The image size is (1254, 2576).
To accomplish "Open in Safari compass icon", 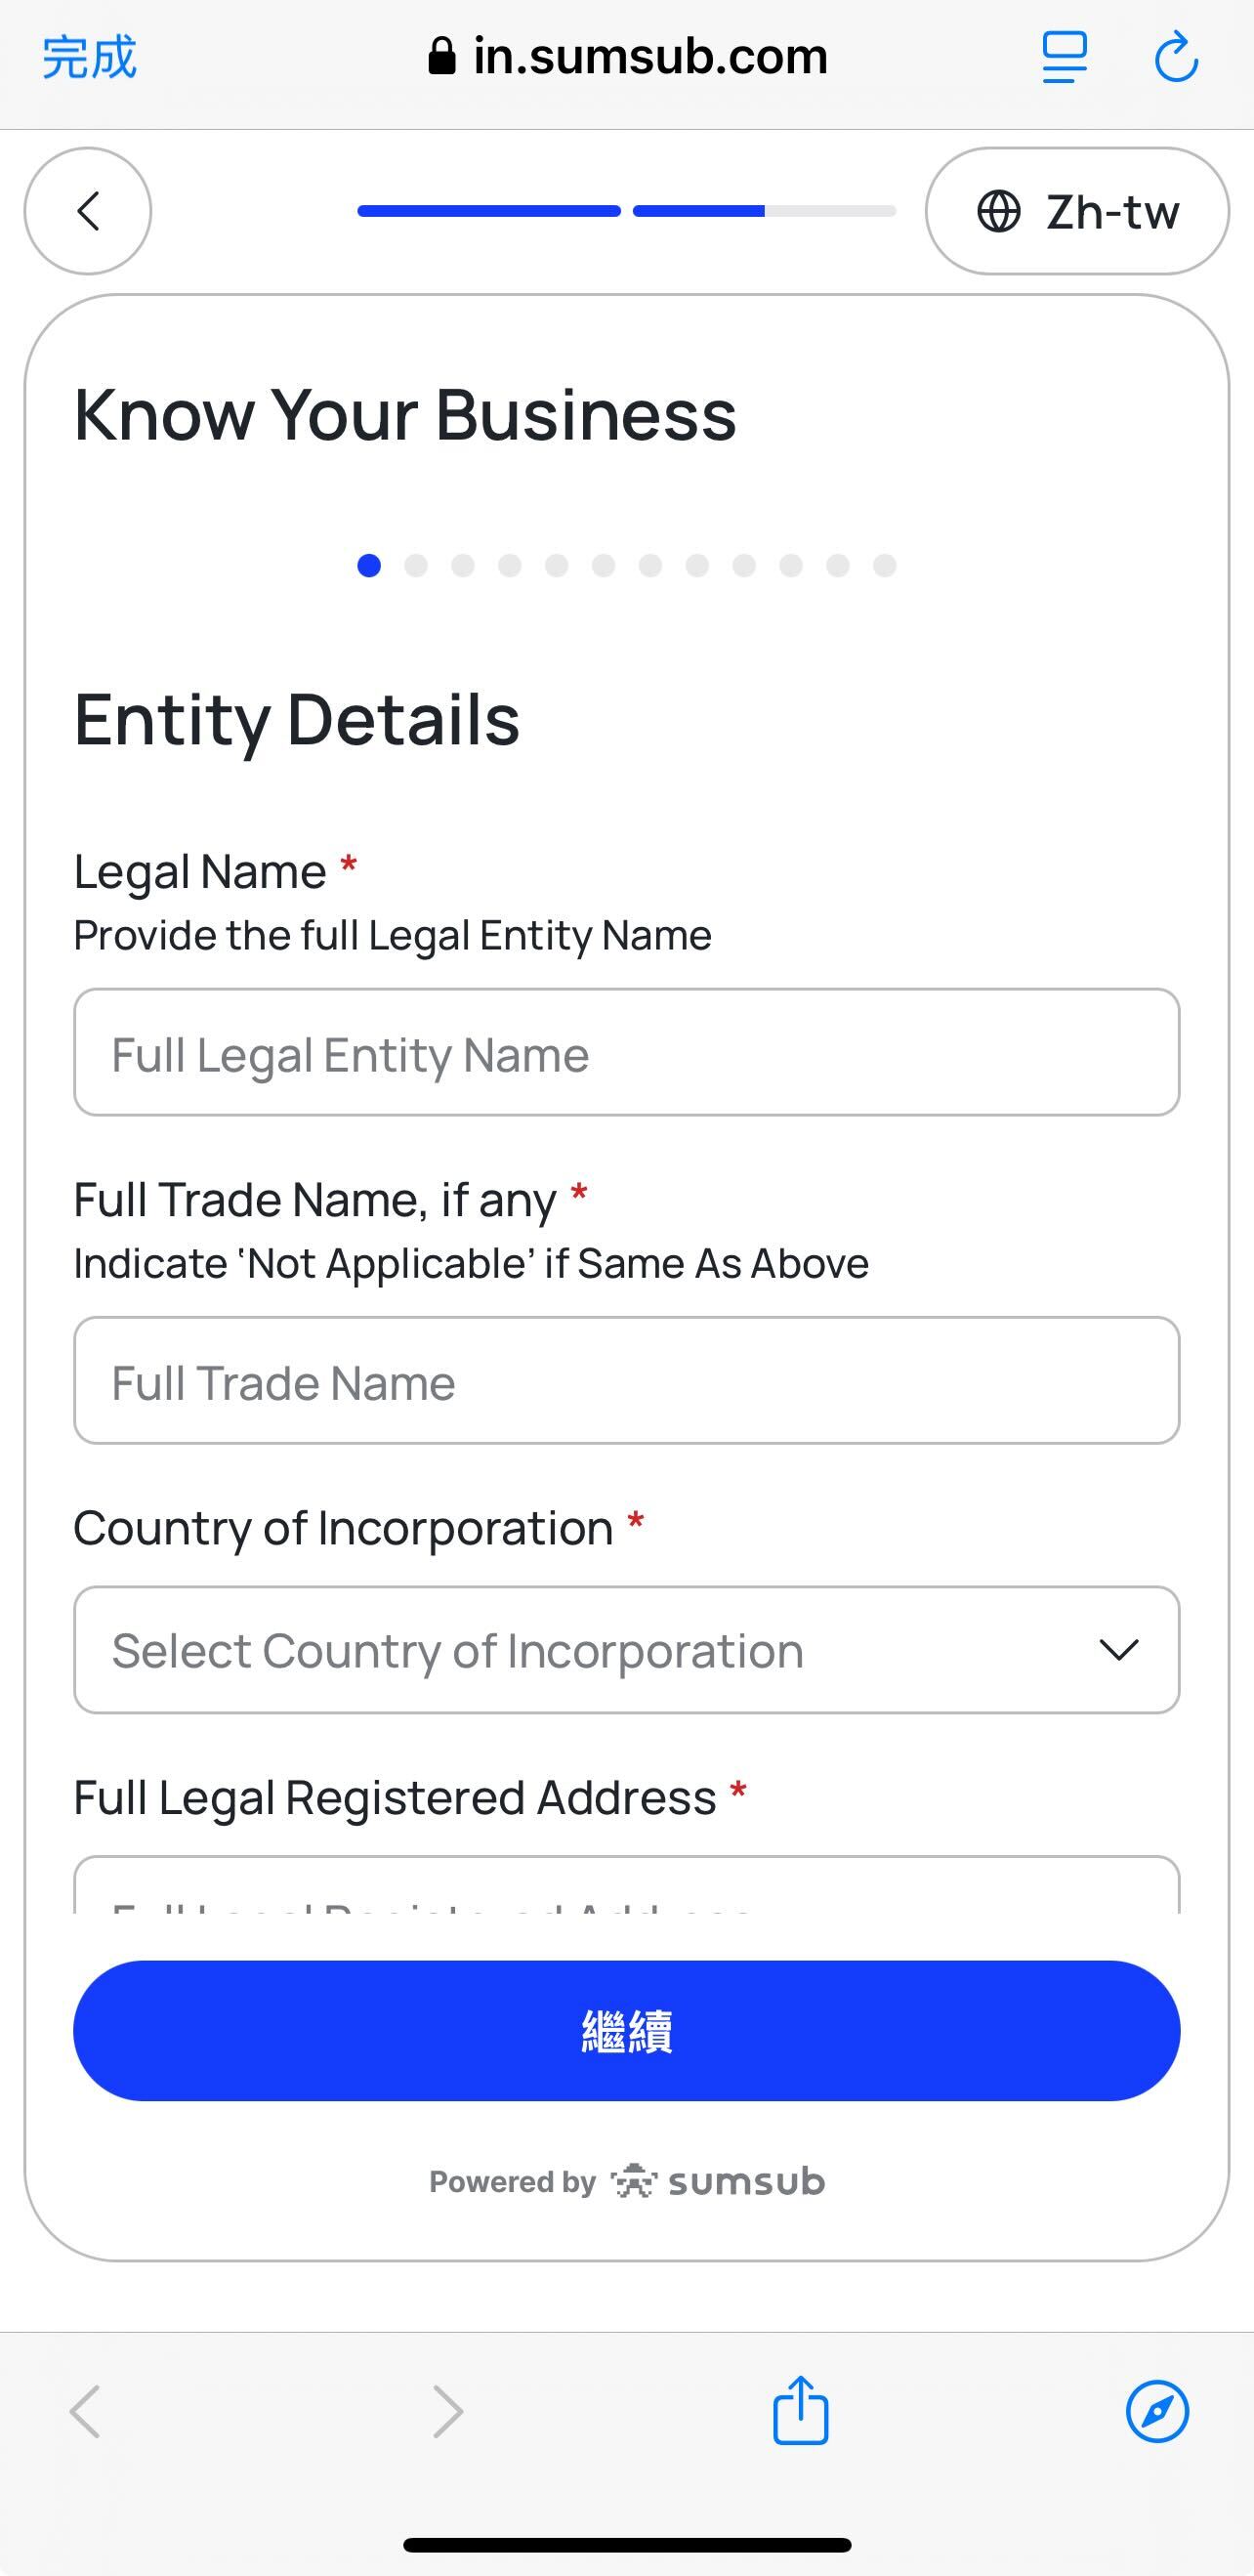I will point(1157,2411).
